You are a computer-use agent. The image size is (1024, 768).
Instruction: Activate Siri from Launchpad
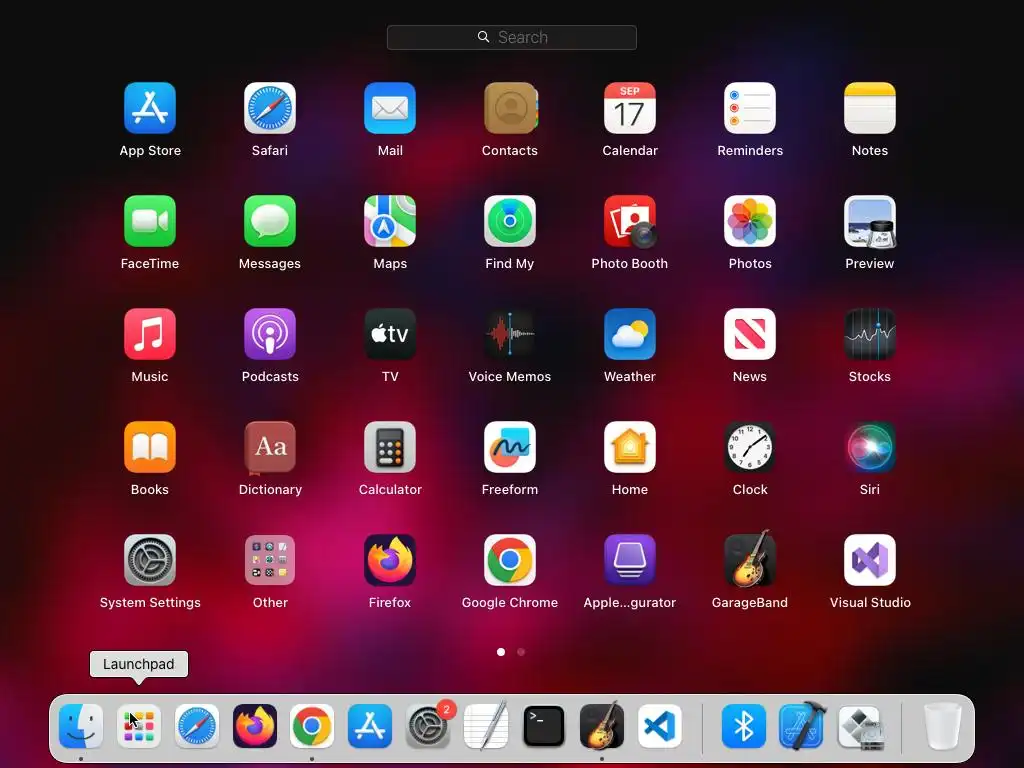(870, 447)
